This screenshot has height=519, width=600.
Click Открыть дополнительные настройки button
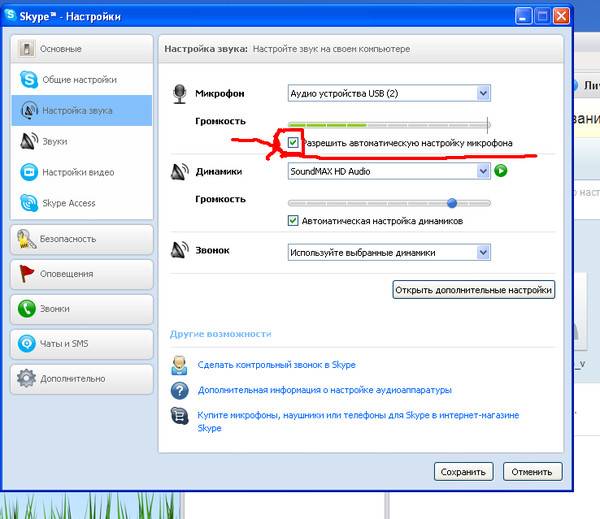pyautogui.click(x=473, y=290)
